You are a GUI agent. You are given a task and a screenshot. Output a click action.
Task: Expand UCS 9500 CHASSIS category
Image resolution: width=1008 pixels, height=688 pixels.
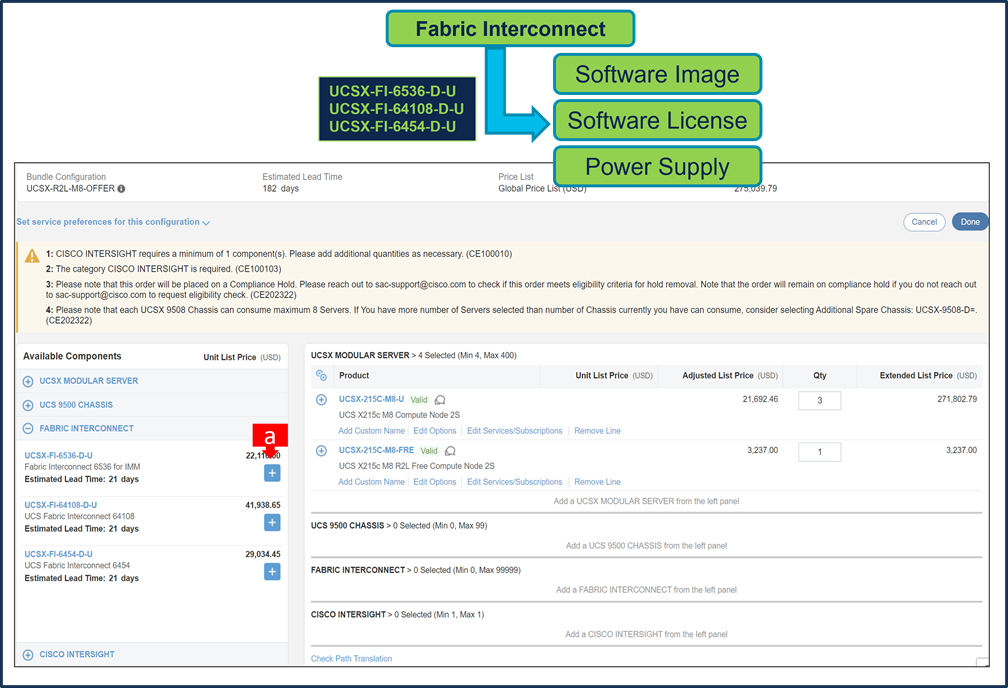(x=28, y=405)
